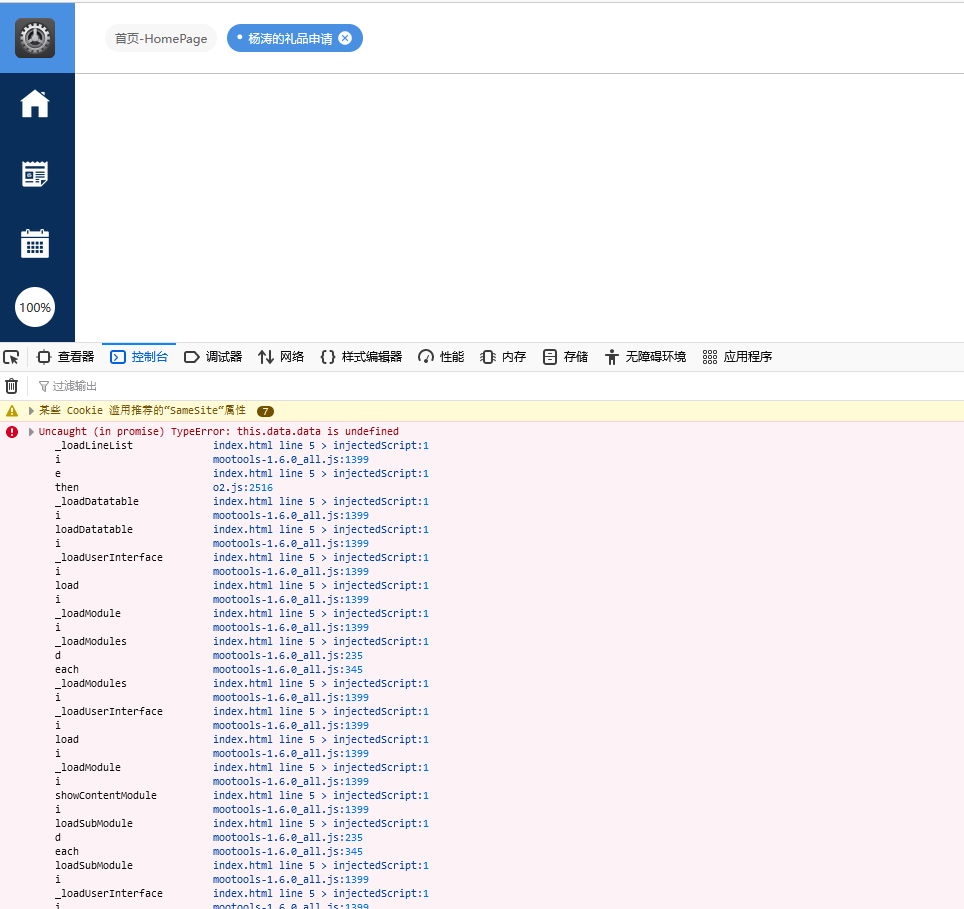Open the 控制台 console tab
This screenshot has width=964, height=909.
[139, 357]
